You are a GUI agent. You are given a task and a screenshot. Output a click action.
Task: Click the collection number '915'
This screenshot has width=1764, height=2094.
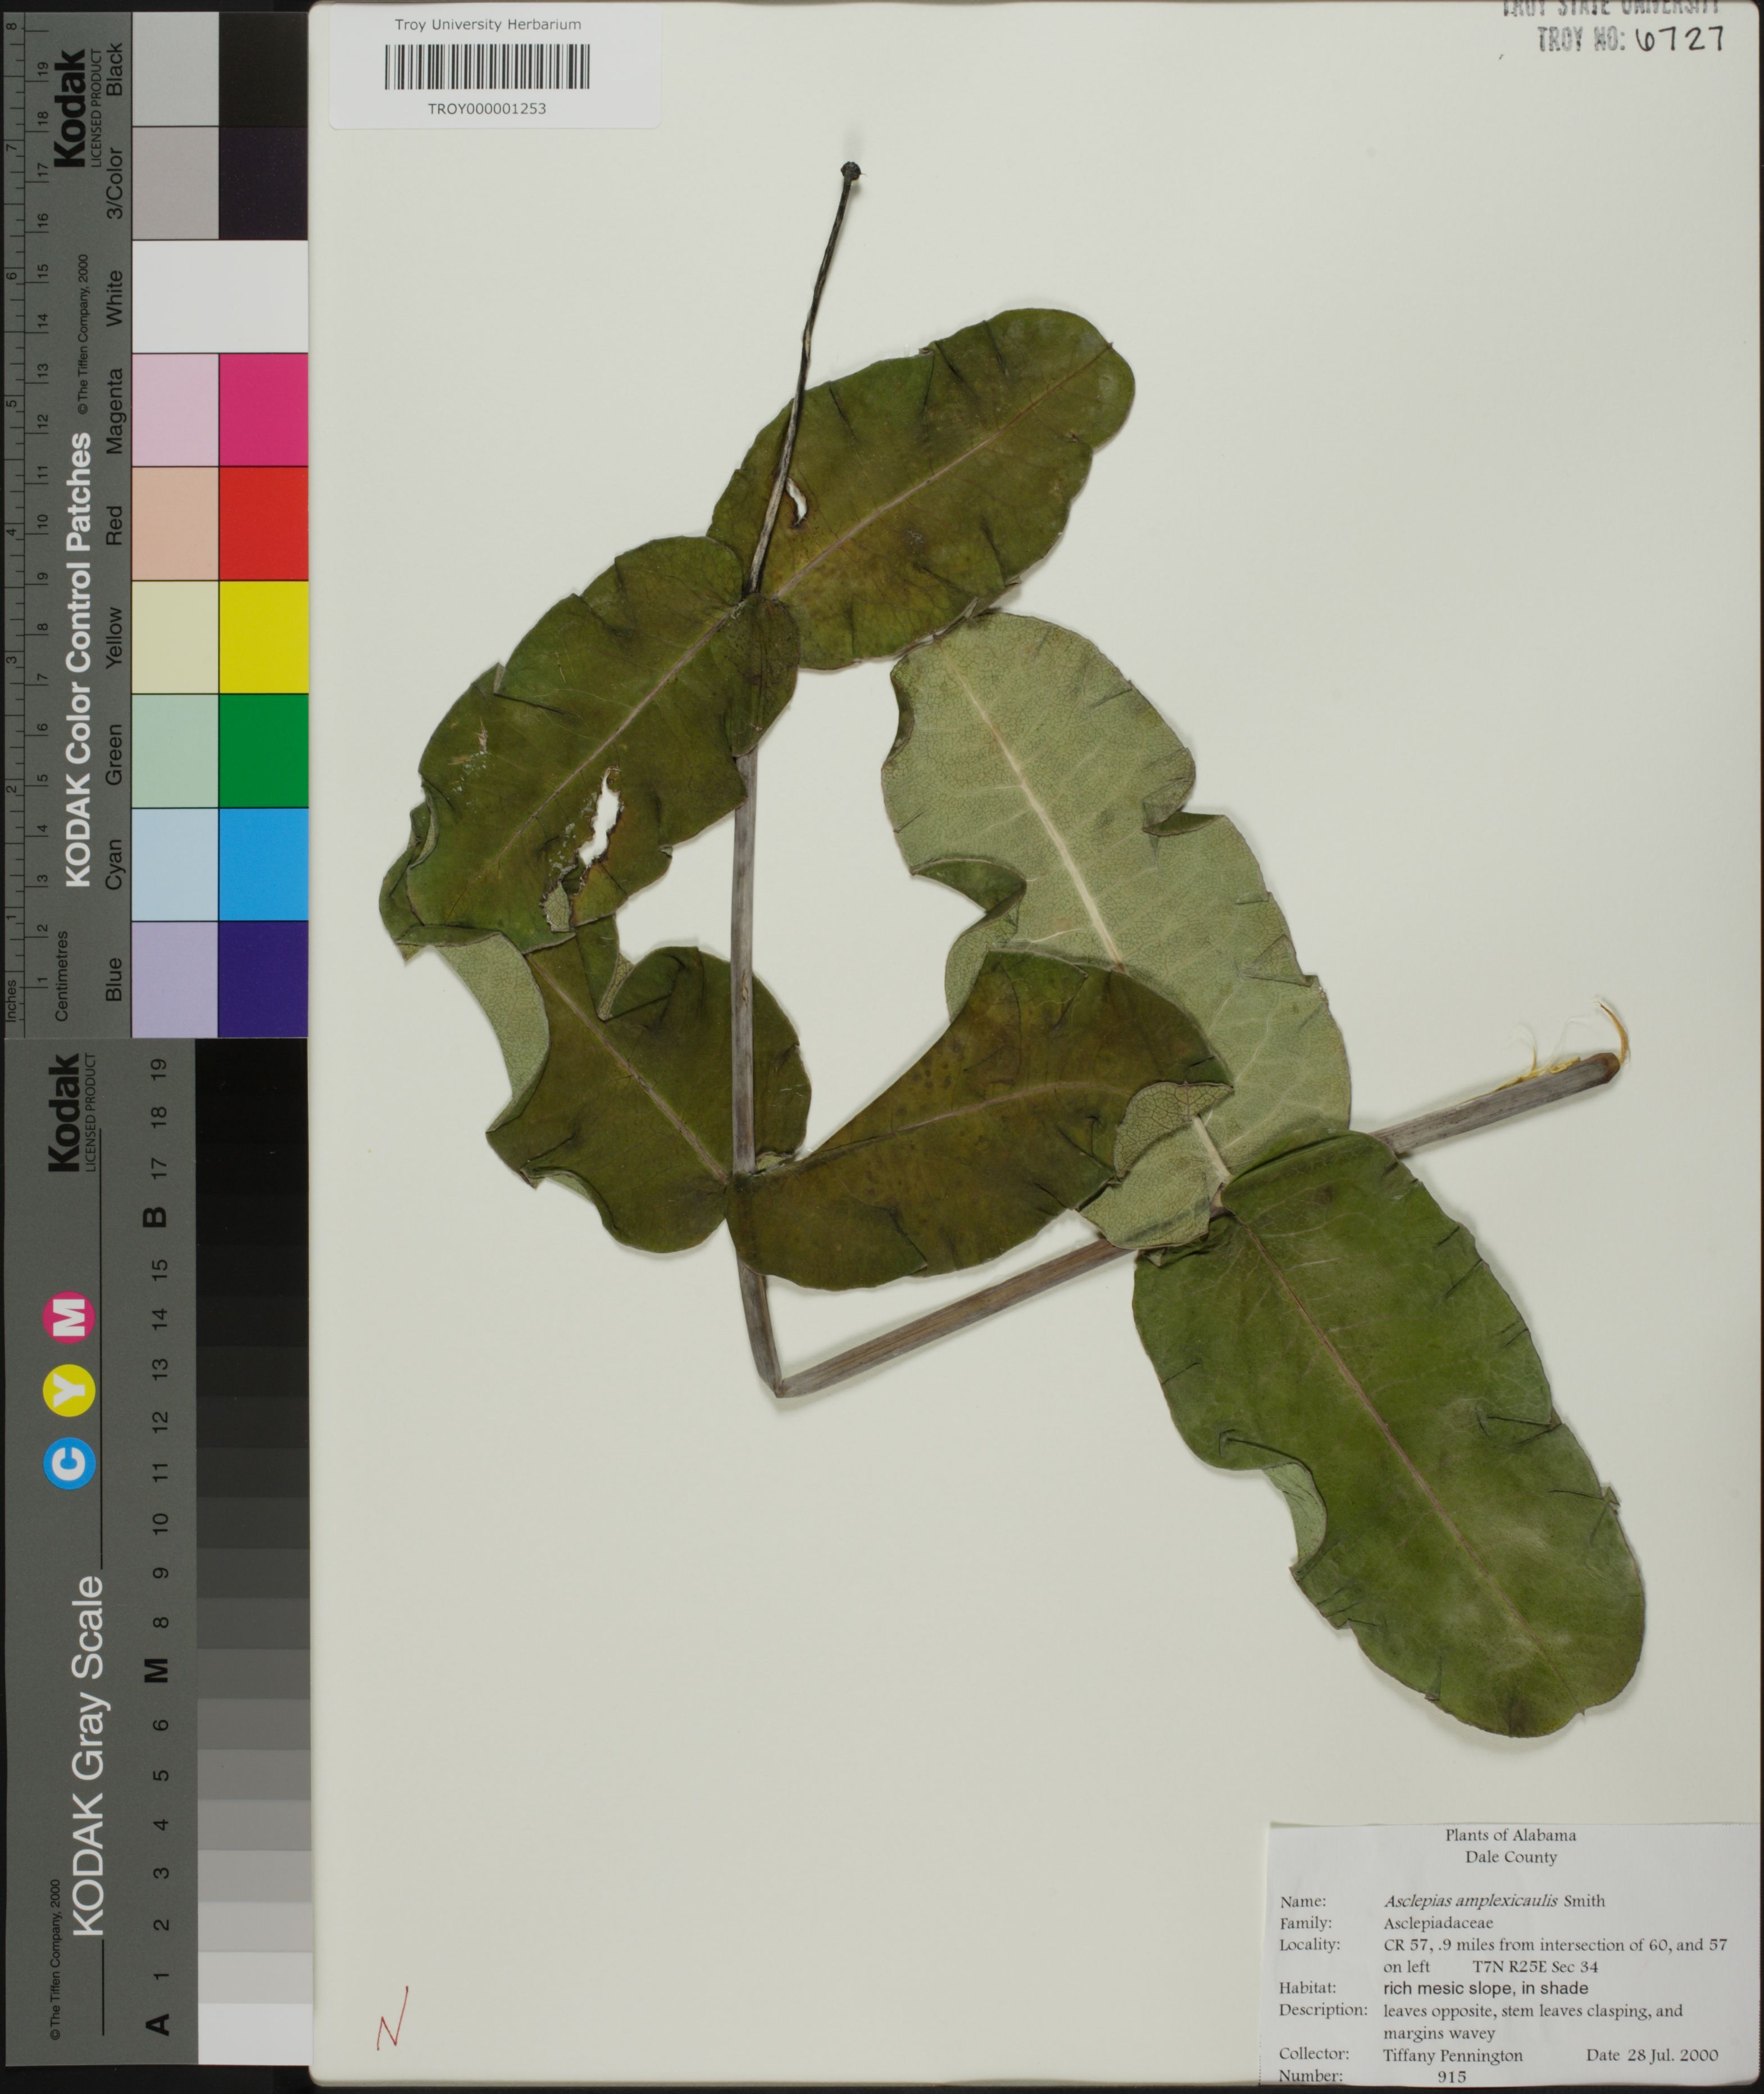[x=1451, y=2077]
